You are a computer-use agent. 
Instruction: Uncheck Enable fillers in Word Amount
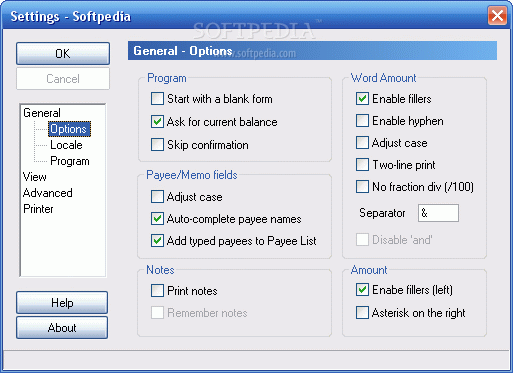click(x=362, y=99)
